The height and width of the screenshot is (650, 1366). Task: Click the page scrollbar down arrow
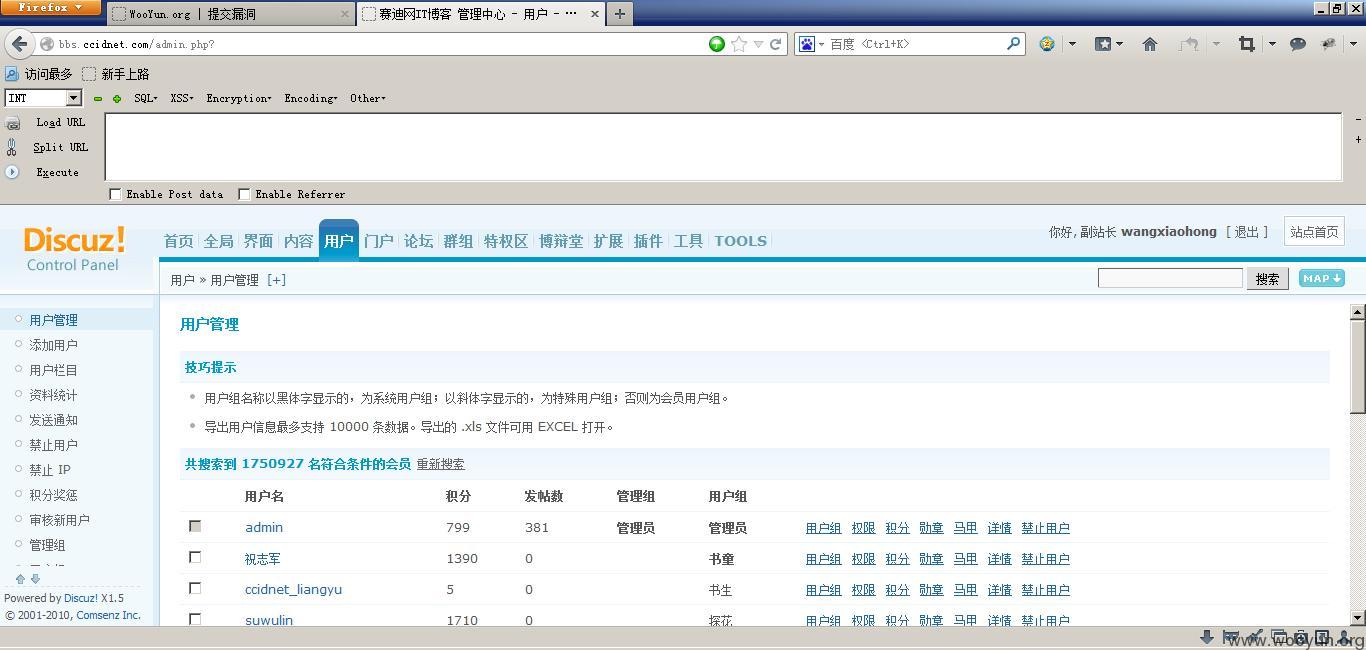point(1357,618)
